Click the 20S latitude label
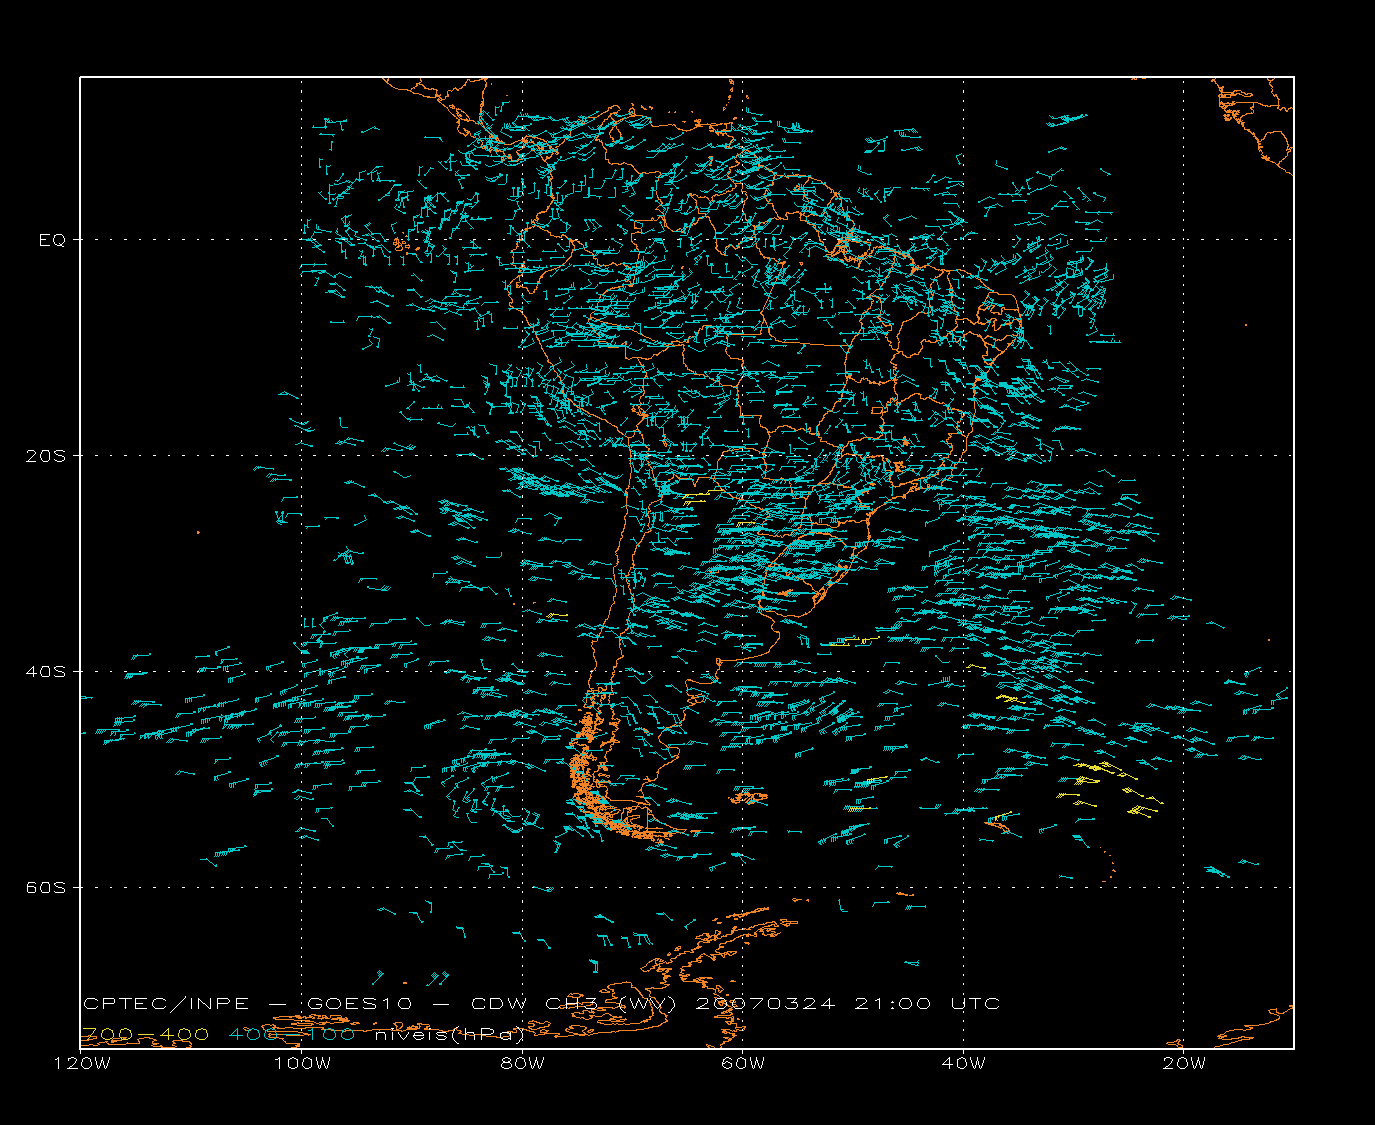Screen dimensions: 1375x1125 45,456
